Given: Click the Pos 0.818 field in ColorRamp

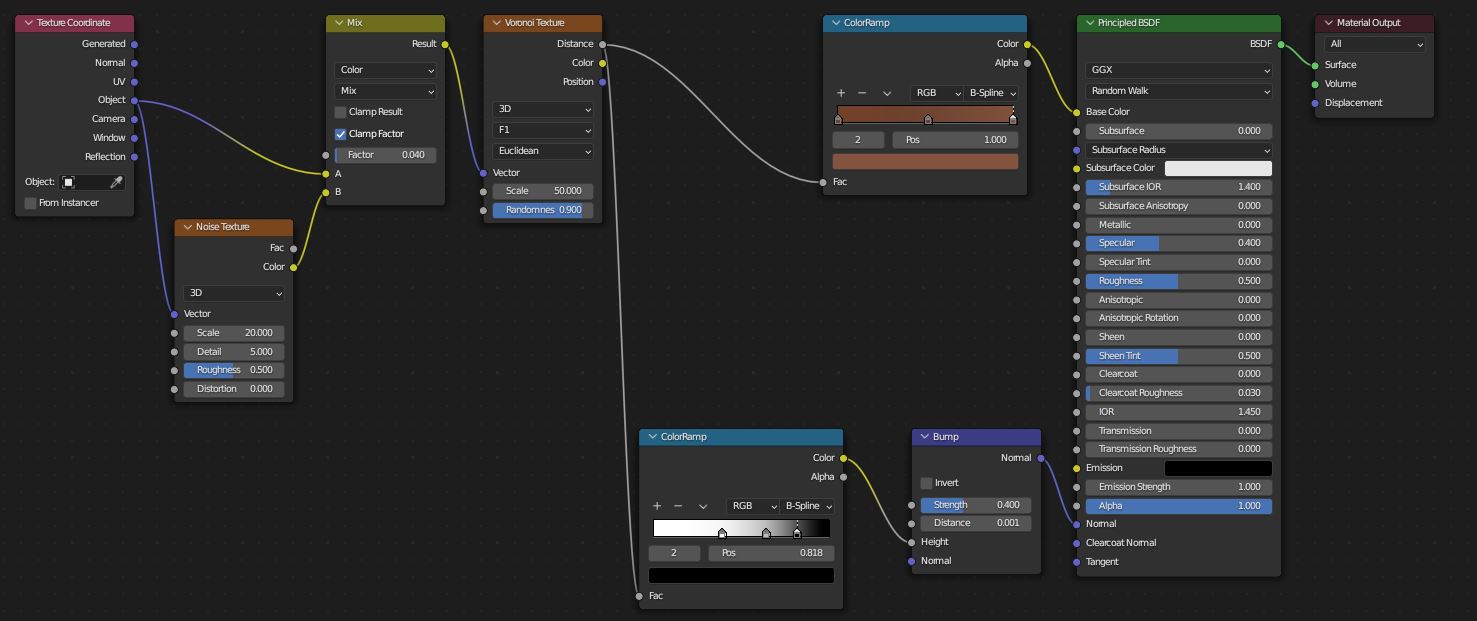Looking at the screenshot, I should 771,553.
